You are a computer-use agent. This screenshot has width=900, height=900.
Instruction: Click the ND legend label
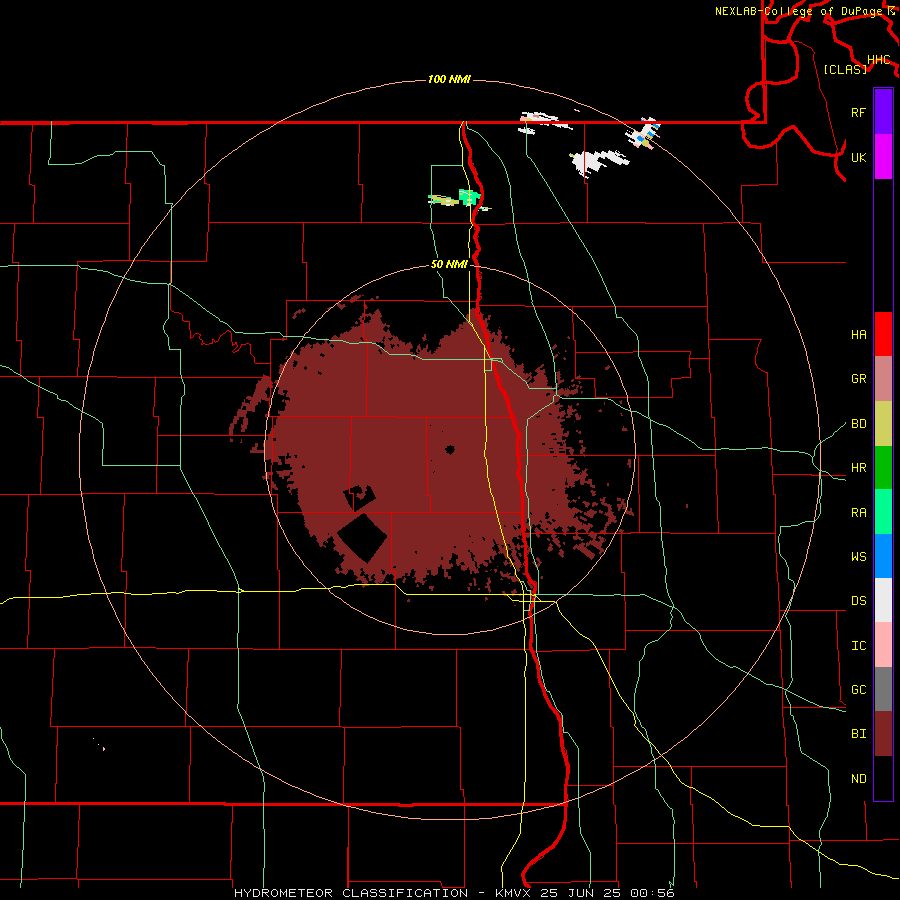tap(858, 779)
